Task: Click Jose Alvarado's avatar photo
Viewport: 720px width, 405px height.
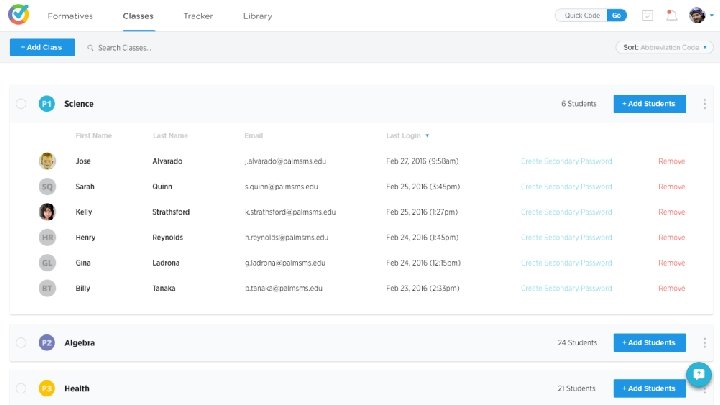Action: (x=47, y=161)
